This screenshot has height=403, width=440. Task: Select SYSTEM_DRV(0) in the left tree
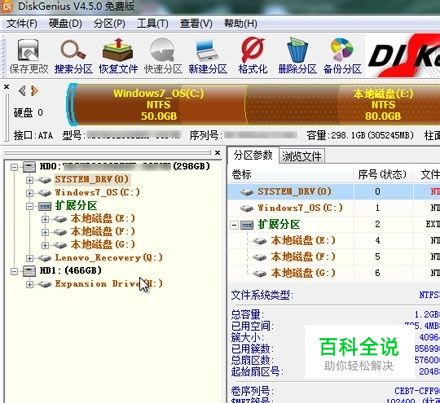pos(92,179)
